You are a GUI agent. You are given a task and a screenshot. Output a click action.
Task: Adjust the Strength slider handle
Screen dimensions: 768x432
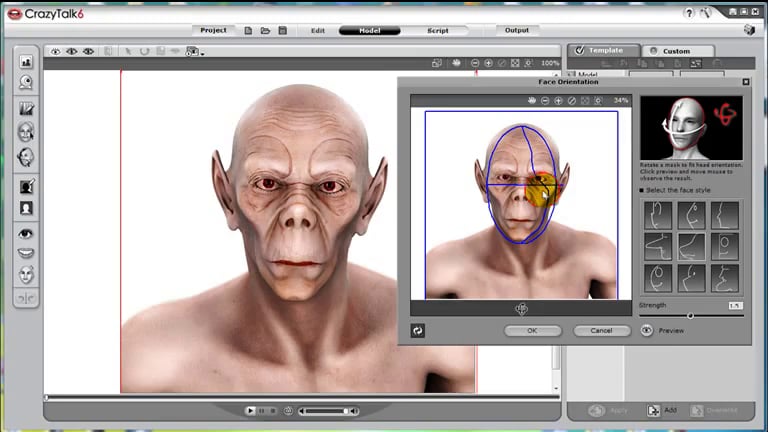(690, 315)
